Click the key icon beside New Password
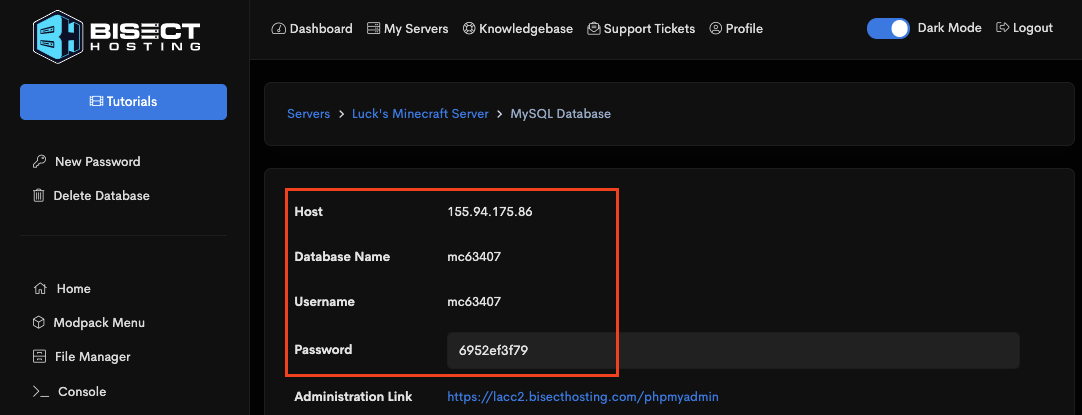 click(x=39, y=161)
